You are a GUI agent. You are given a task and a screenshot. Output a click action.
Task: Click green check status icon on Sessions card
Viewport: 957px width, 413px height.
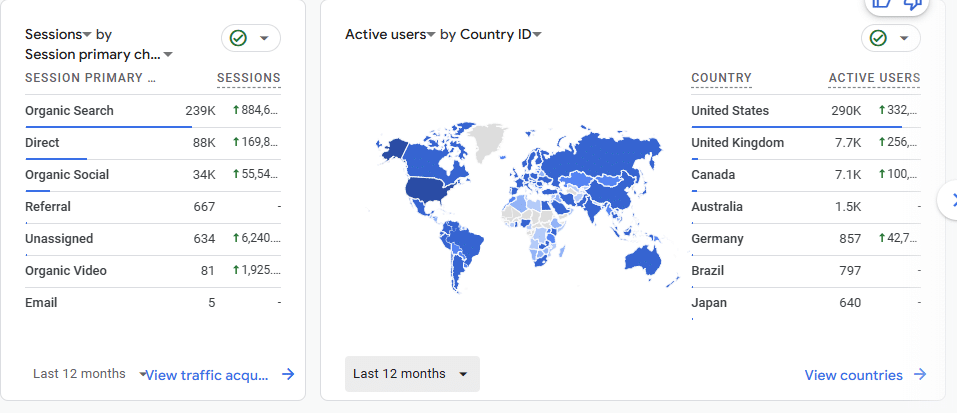(x=238, y=38)
